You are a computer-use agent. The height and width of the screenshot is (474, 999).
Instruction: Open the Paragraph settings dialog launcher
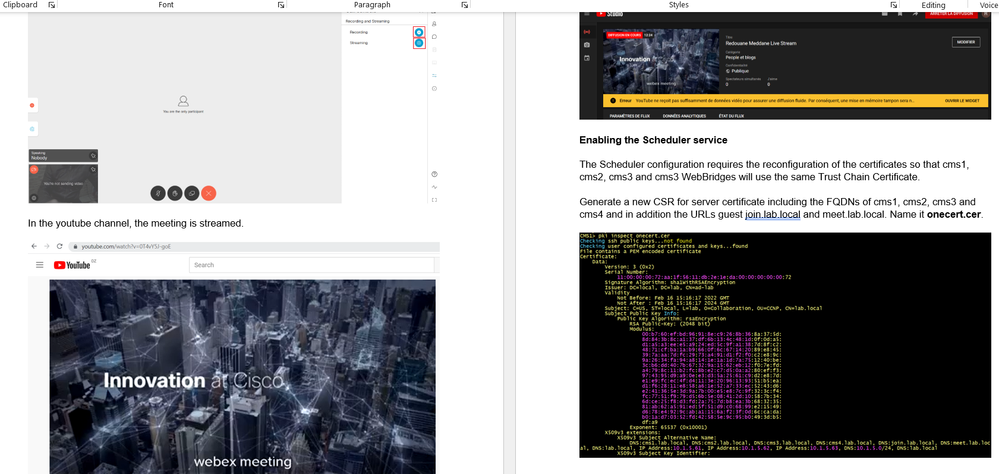(464, 4)
